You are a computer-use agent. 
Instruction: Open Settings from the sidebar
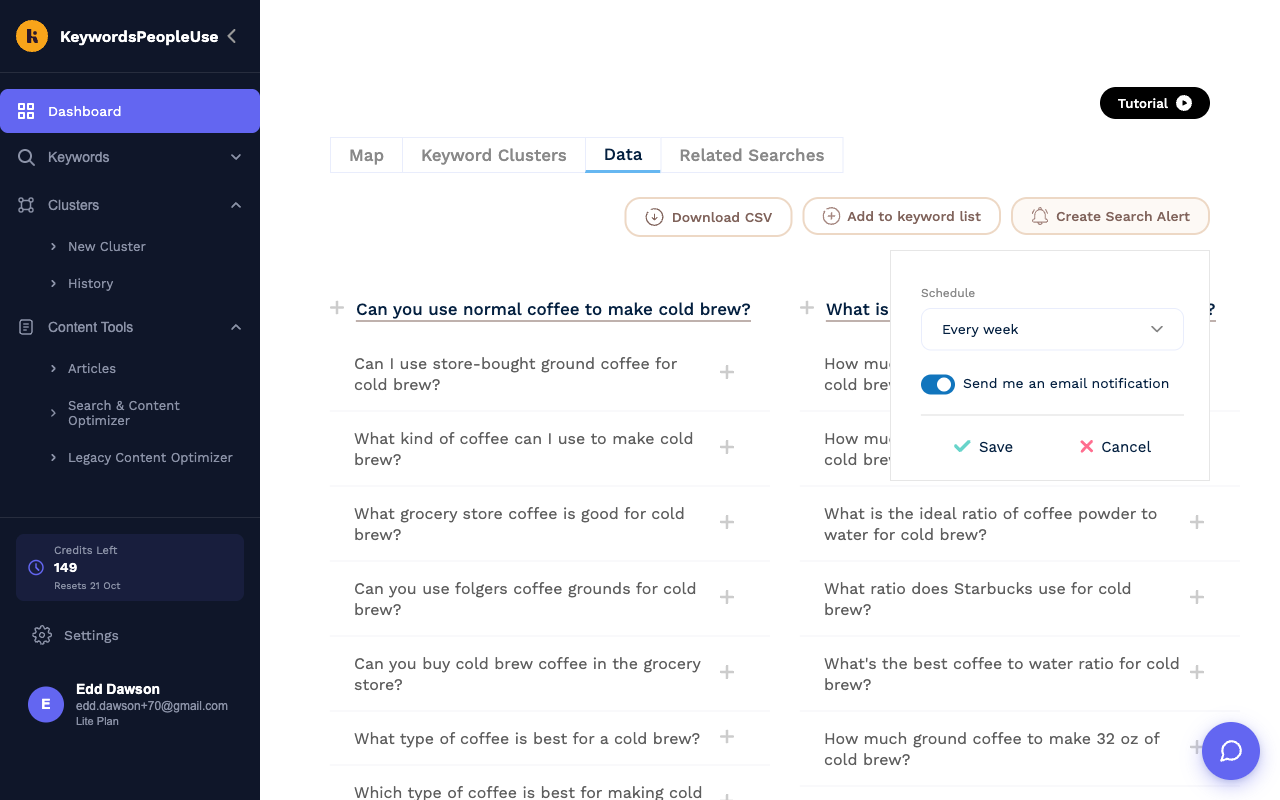[x=91, y=635]
